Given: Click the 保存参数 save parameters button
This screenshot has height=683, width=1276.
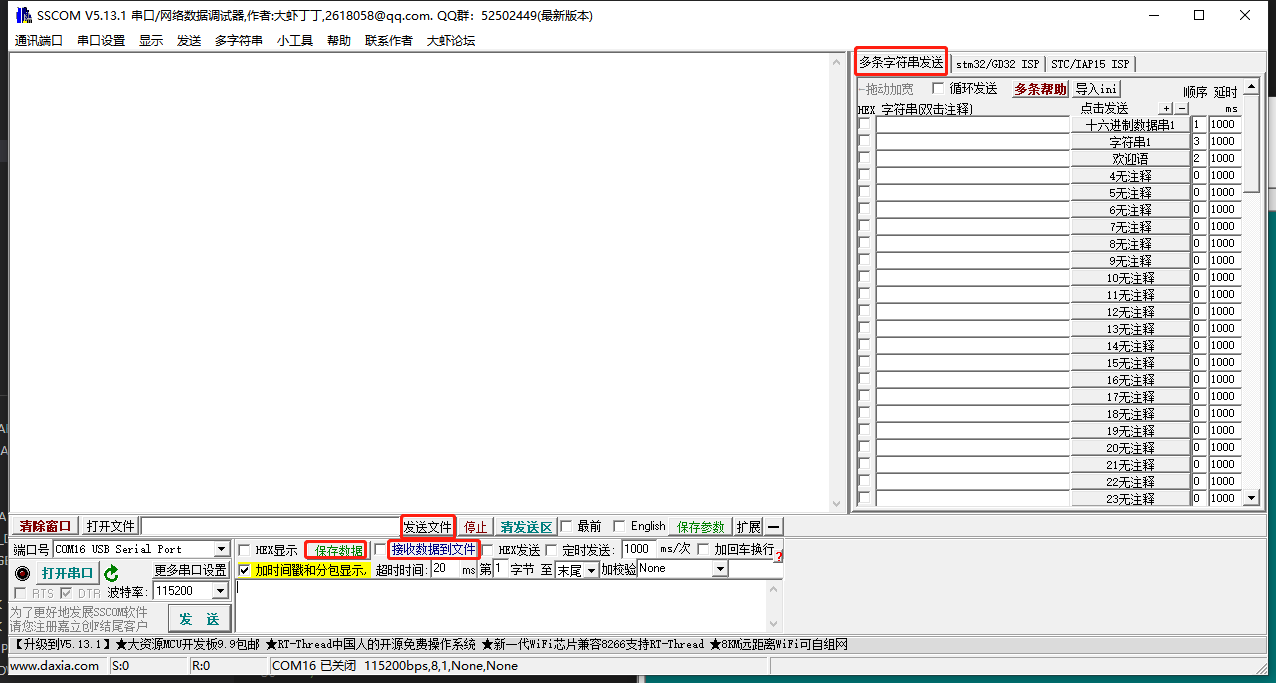Looking at the screenshot, I should click(x=701, y=527).
